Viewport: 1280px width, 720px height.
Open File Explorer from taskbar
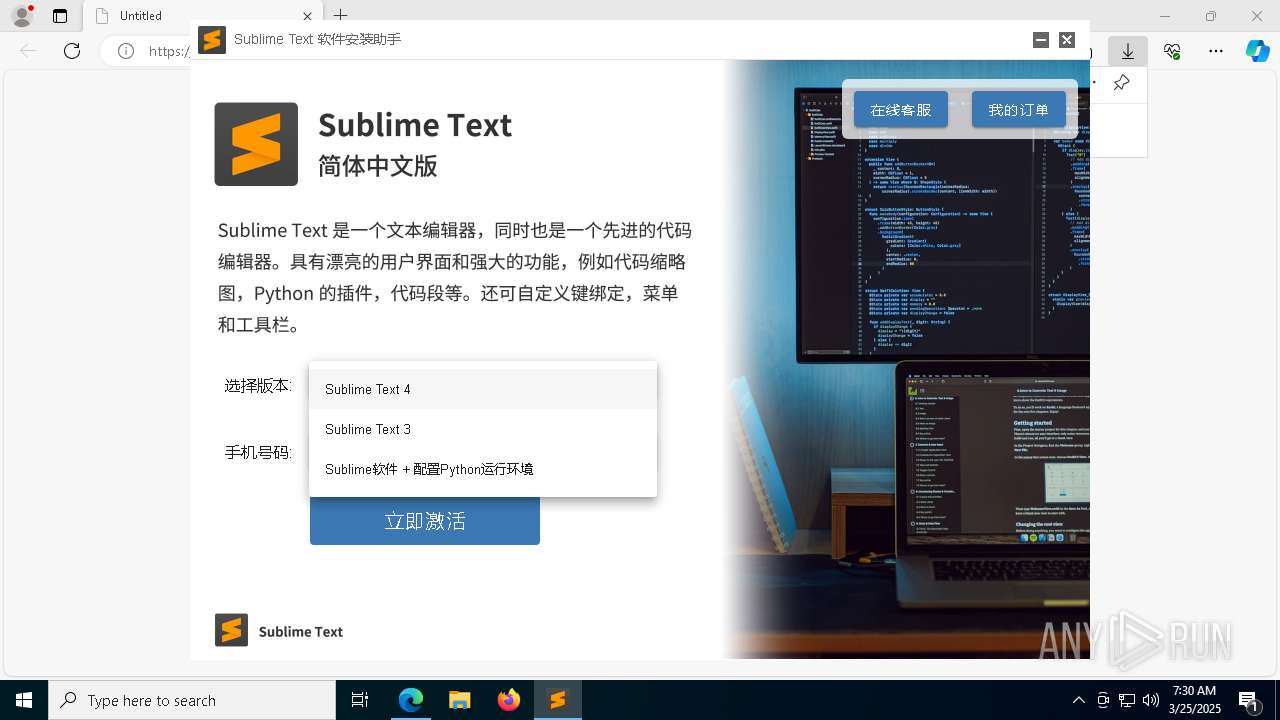point(459,700)
